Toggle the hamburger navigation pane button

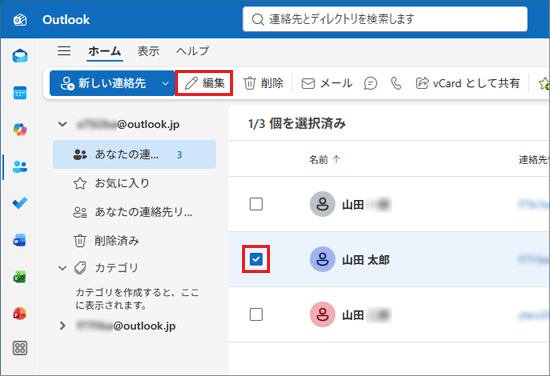tap(64, 51)
